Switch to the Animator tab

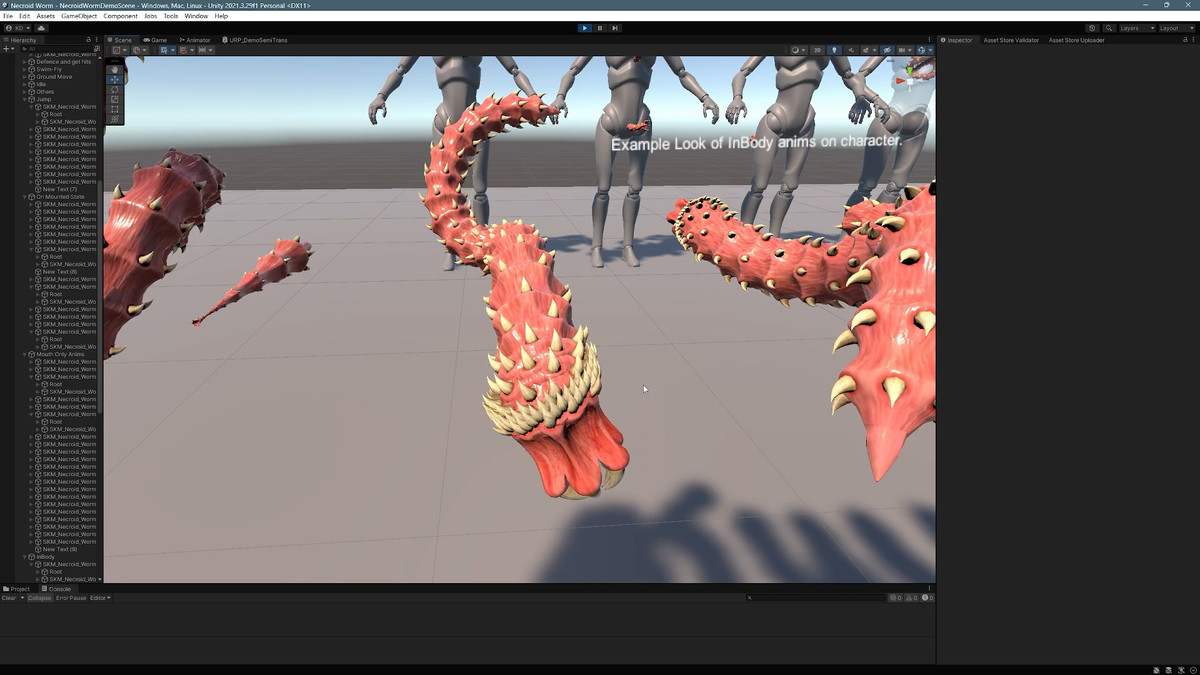point(195,40)
